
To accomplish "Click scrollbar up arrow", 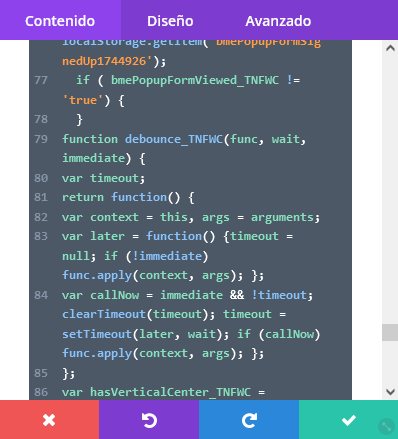I will coord(390,48).
